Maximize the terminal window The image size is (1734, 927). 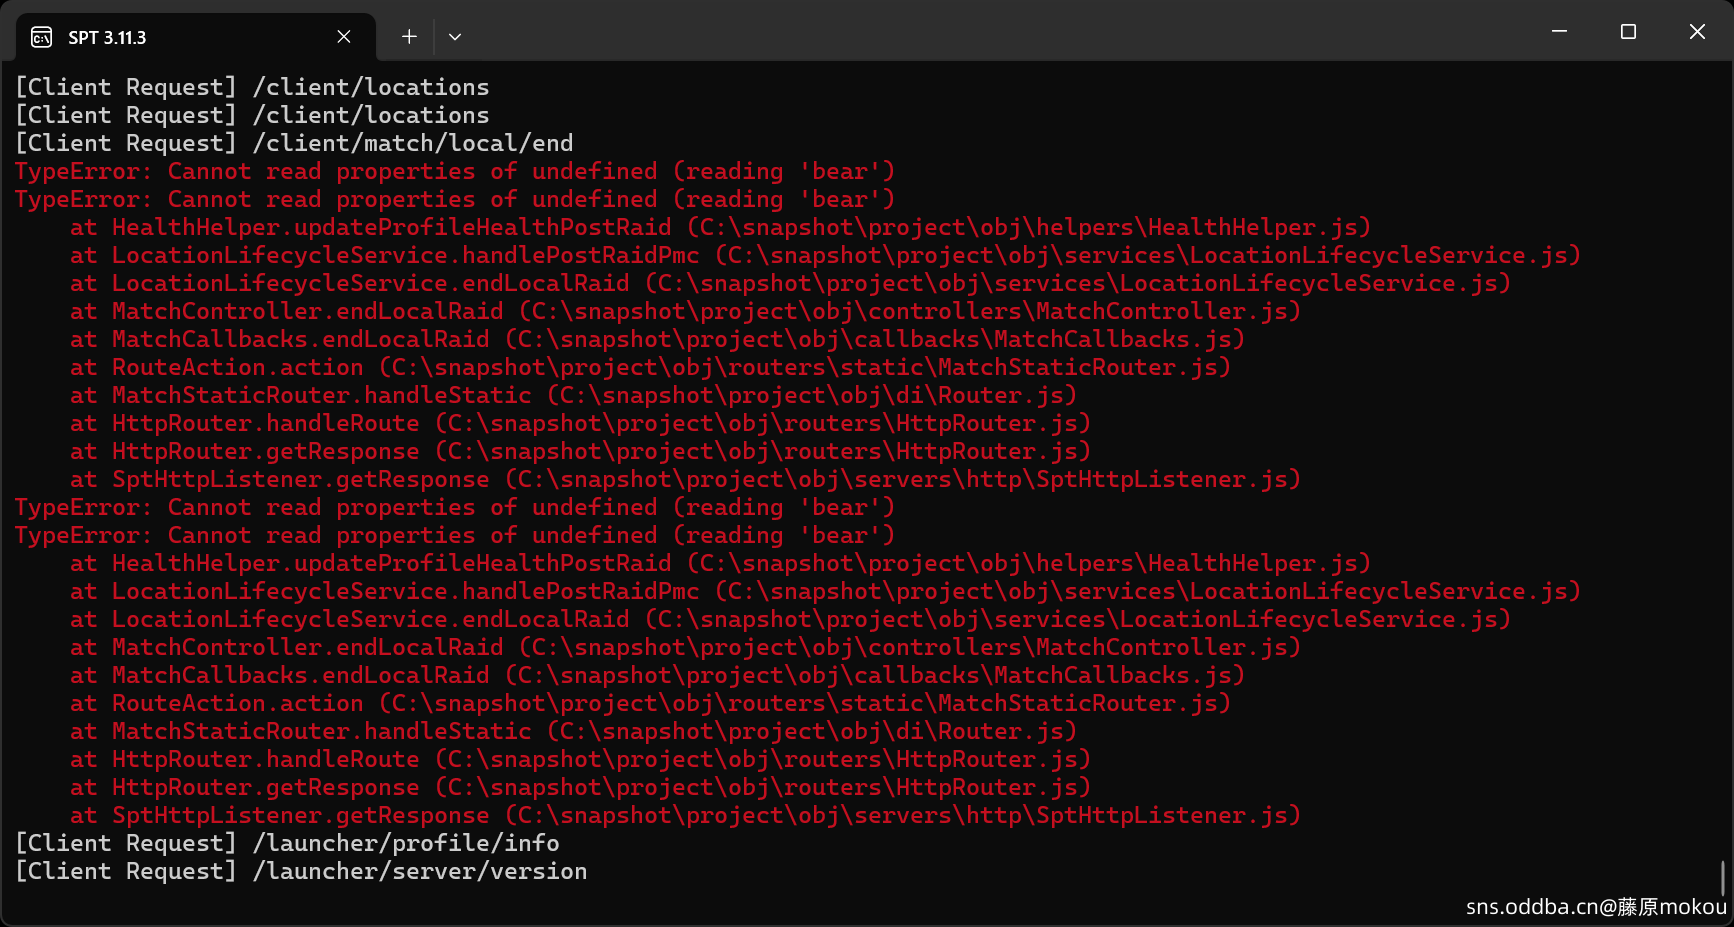[1628, 32]
